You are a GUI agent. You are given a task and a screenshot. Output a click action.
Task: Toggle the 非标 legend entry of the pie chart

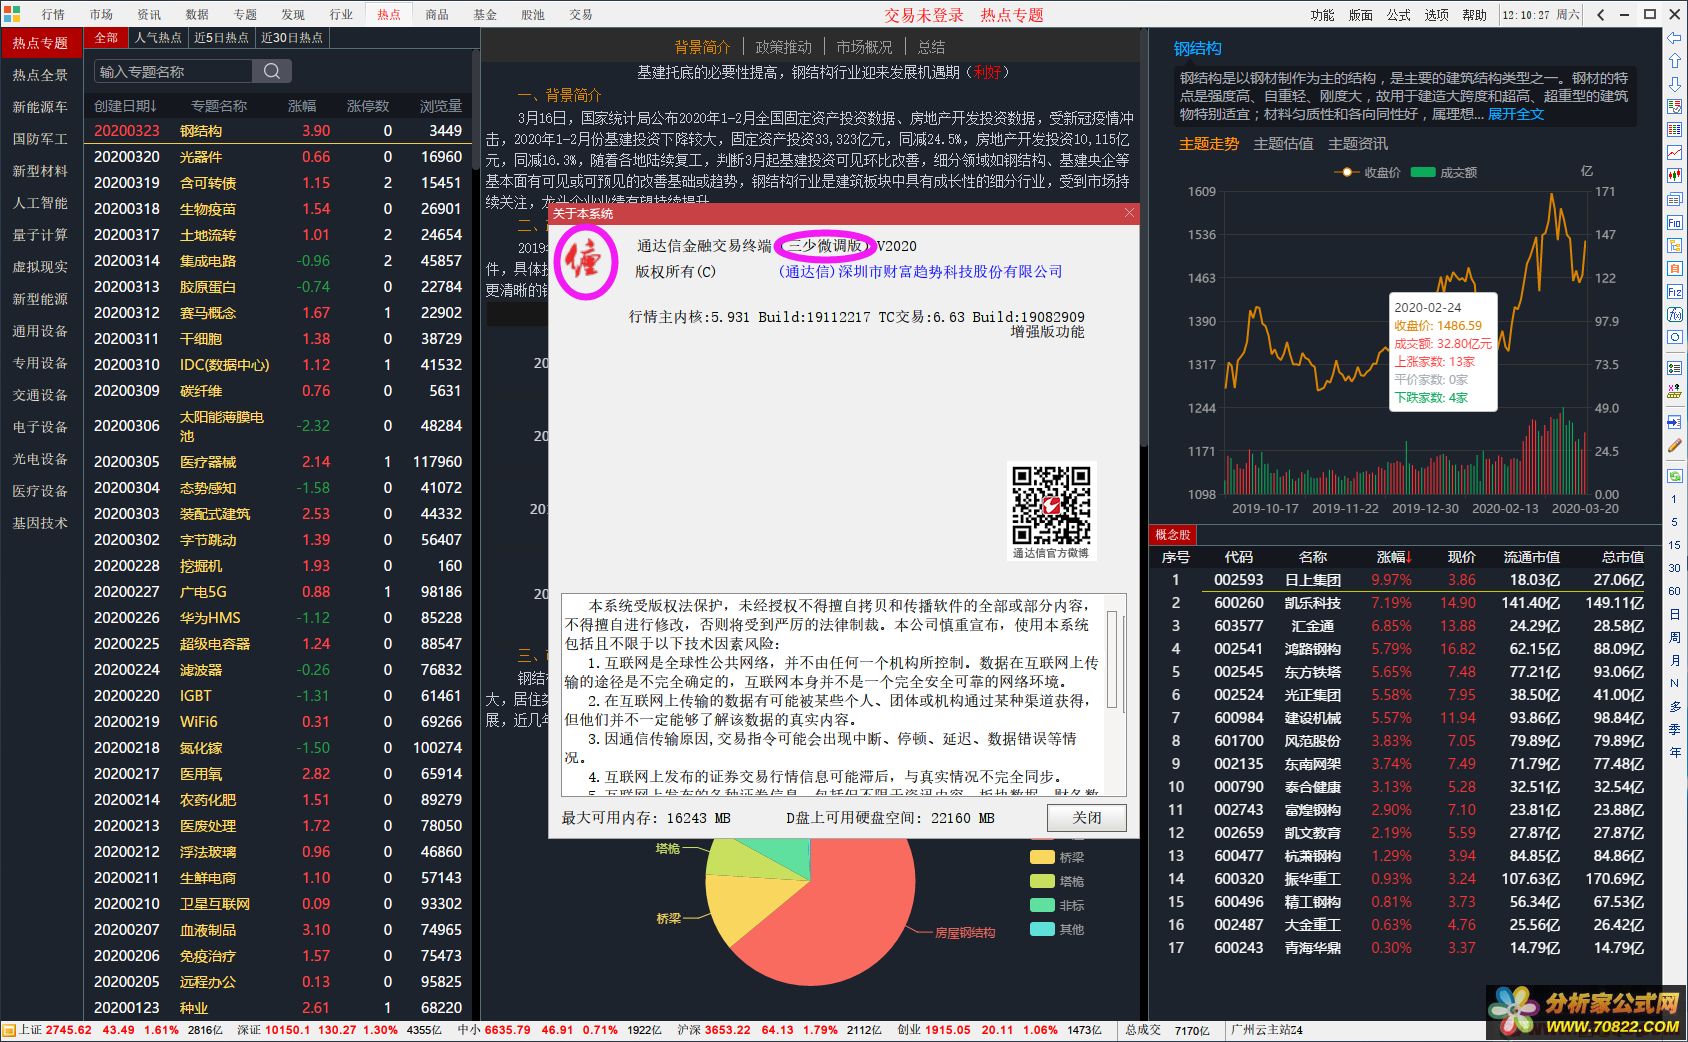[1057, 905]
